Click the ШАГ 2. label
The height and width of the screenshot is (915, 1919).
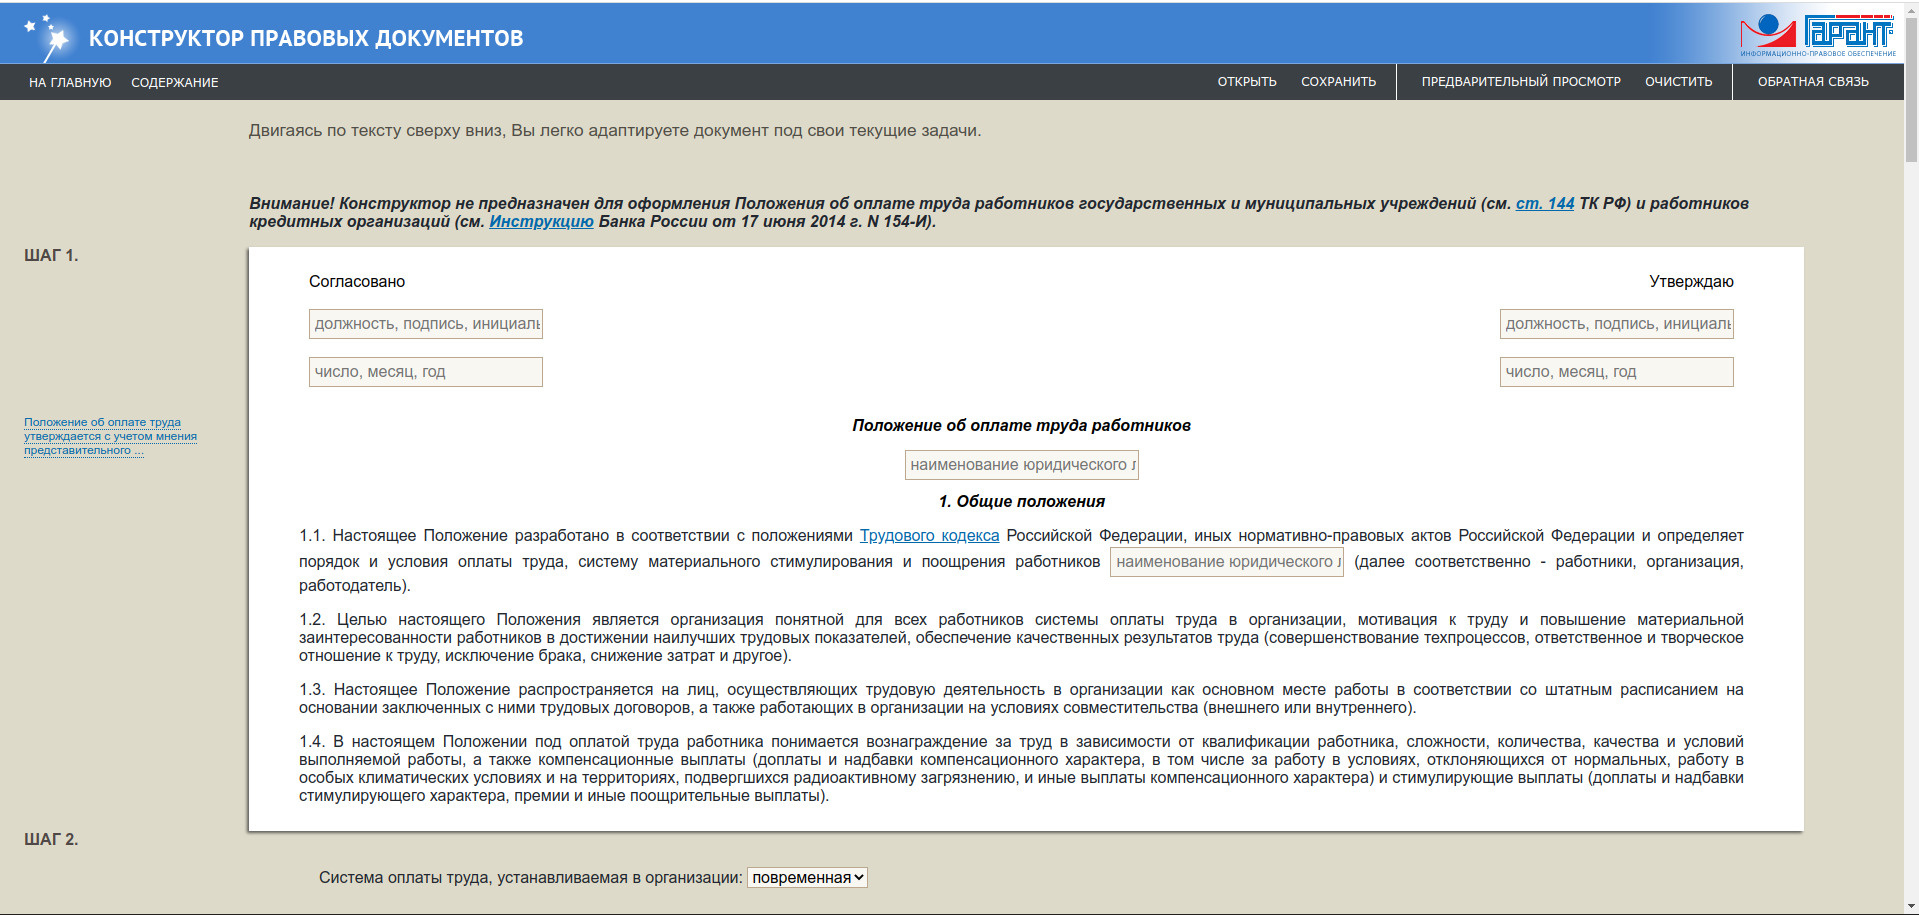(x=51, y=839)
